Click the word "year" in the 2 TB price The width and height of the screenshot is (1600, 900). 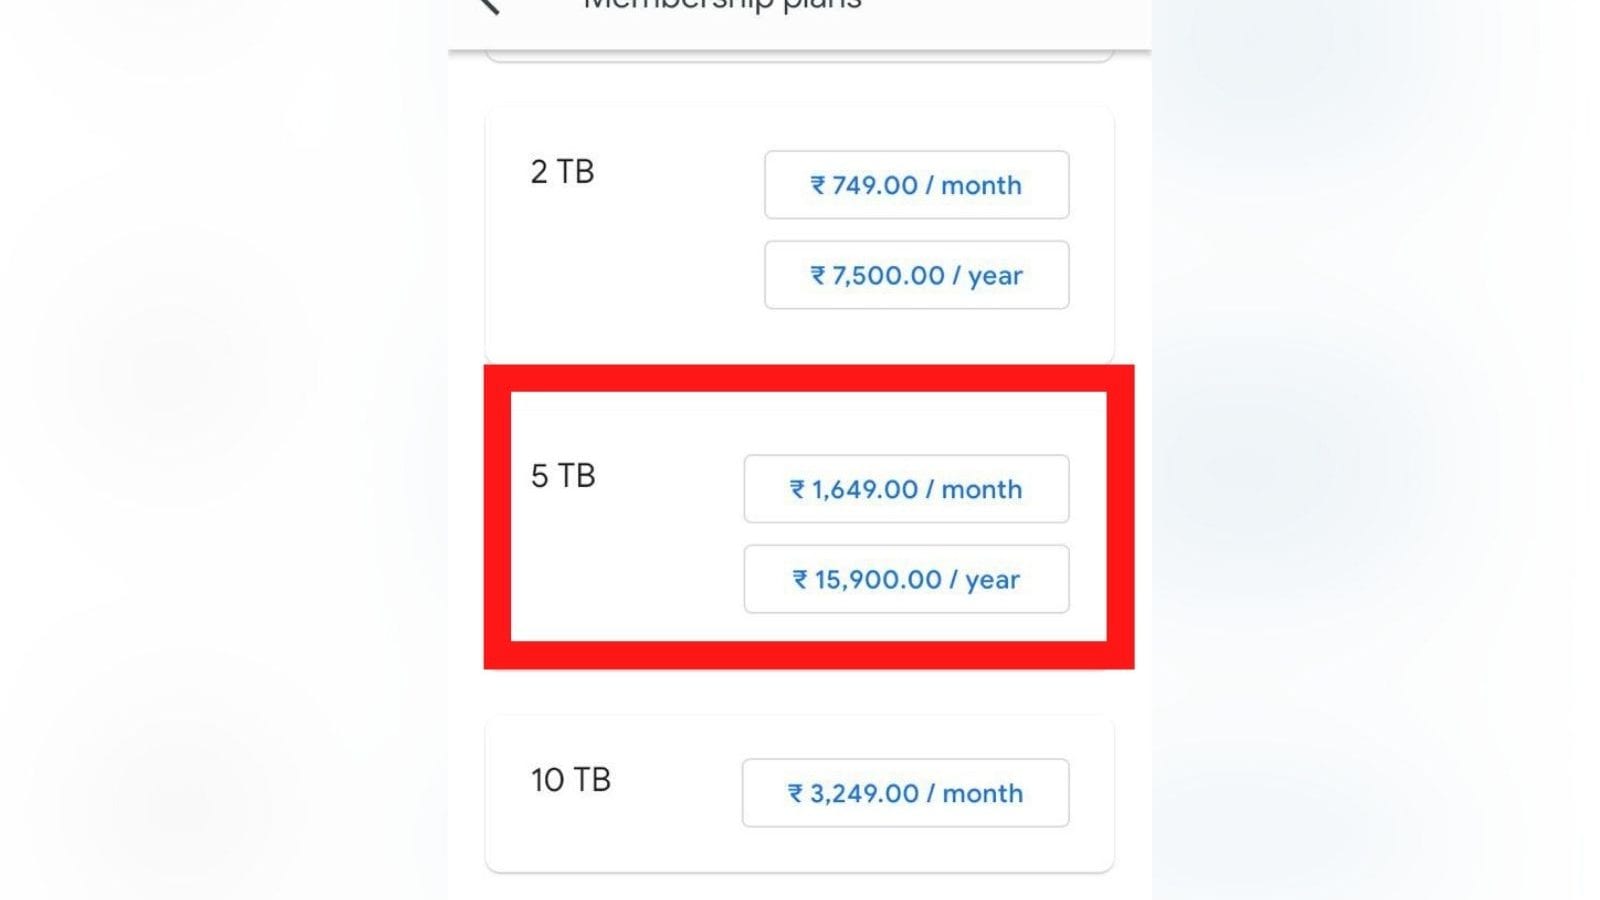point(995,277)
